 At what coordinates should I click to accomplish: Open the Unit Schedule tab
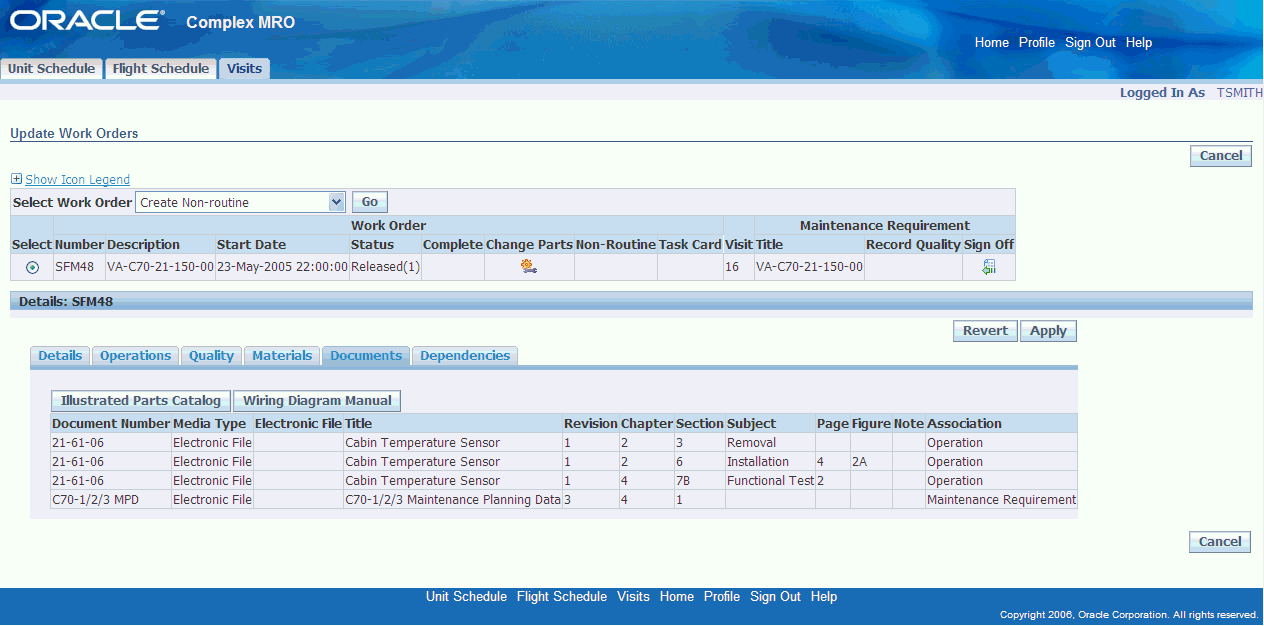pyautogui.click(x=51, y=69)
